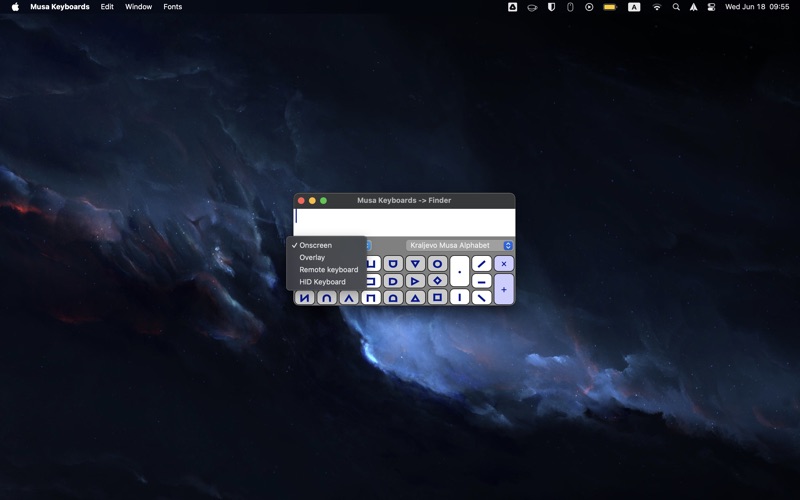Image resolution: width=800 pixels, height=500 pixels.
Task: Open the Fonts menu
Action: pos(172,7)
